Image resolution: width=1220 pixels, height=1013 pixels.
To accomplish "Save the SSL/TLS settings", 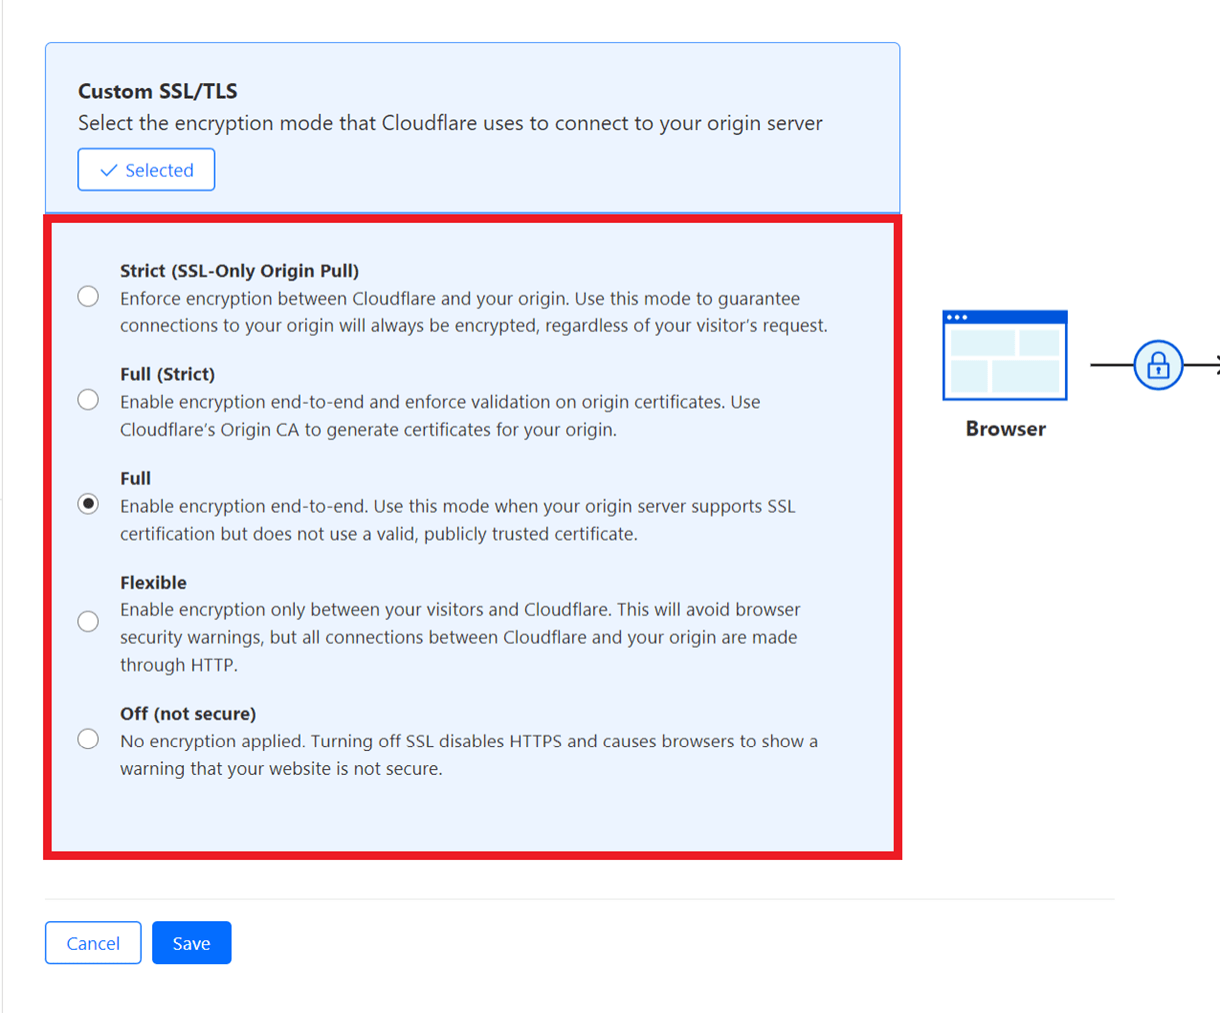I will pos(192,943).
